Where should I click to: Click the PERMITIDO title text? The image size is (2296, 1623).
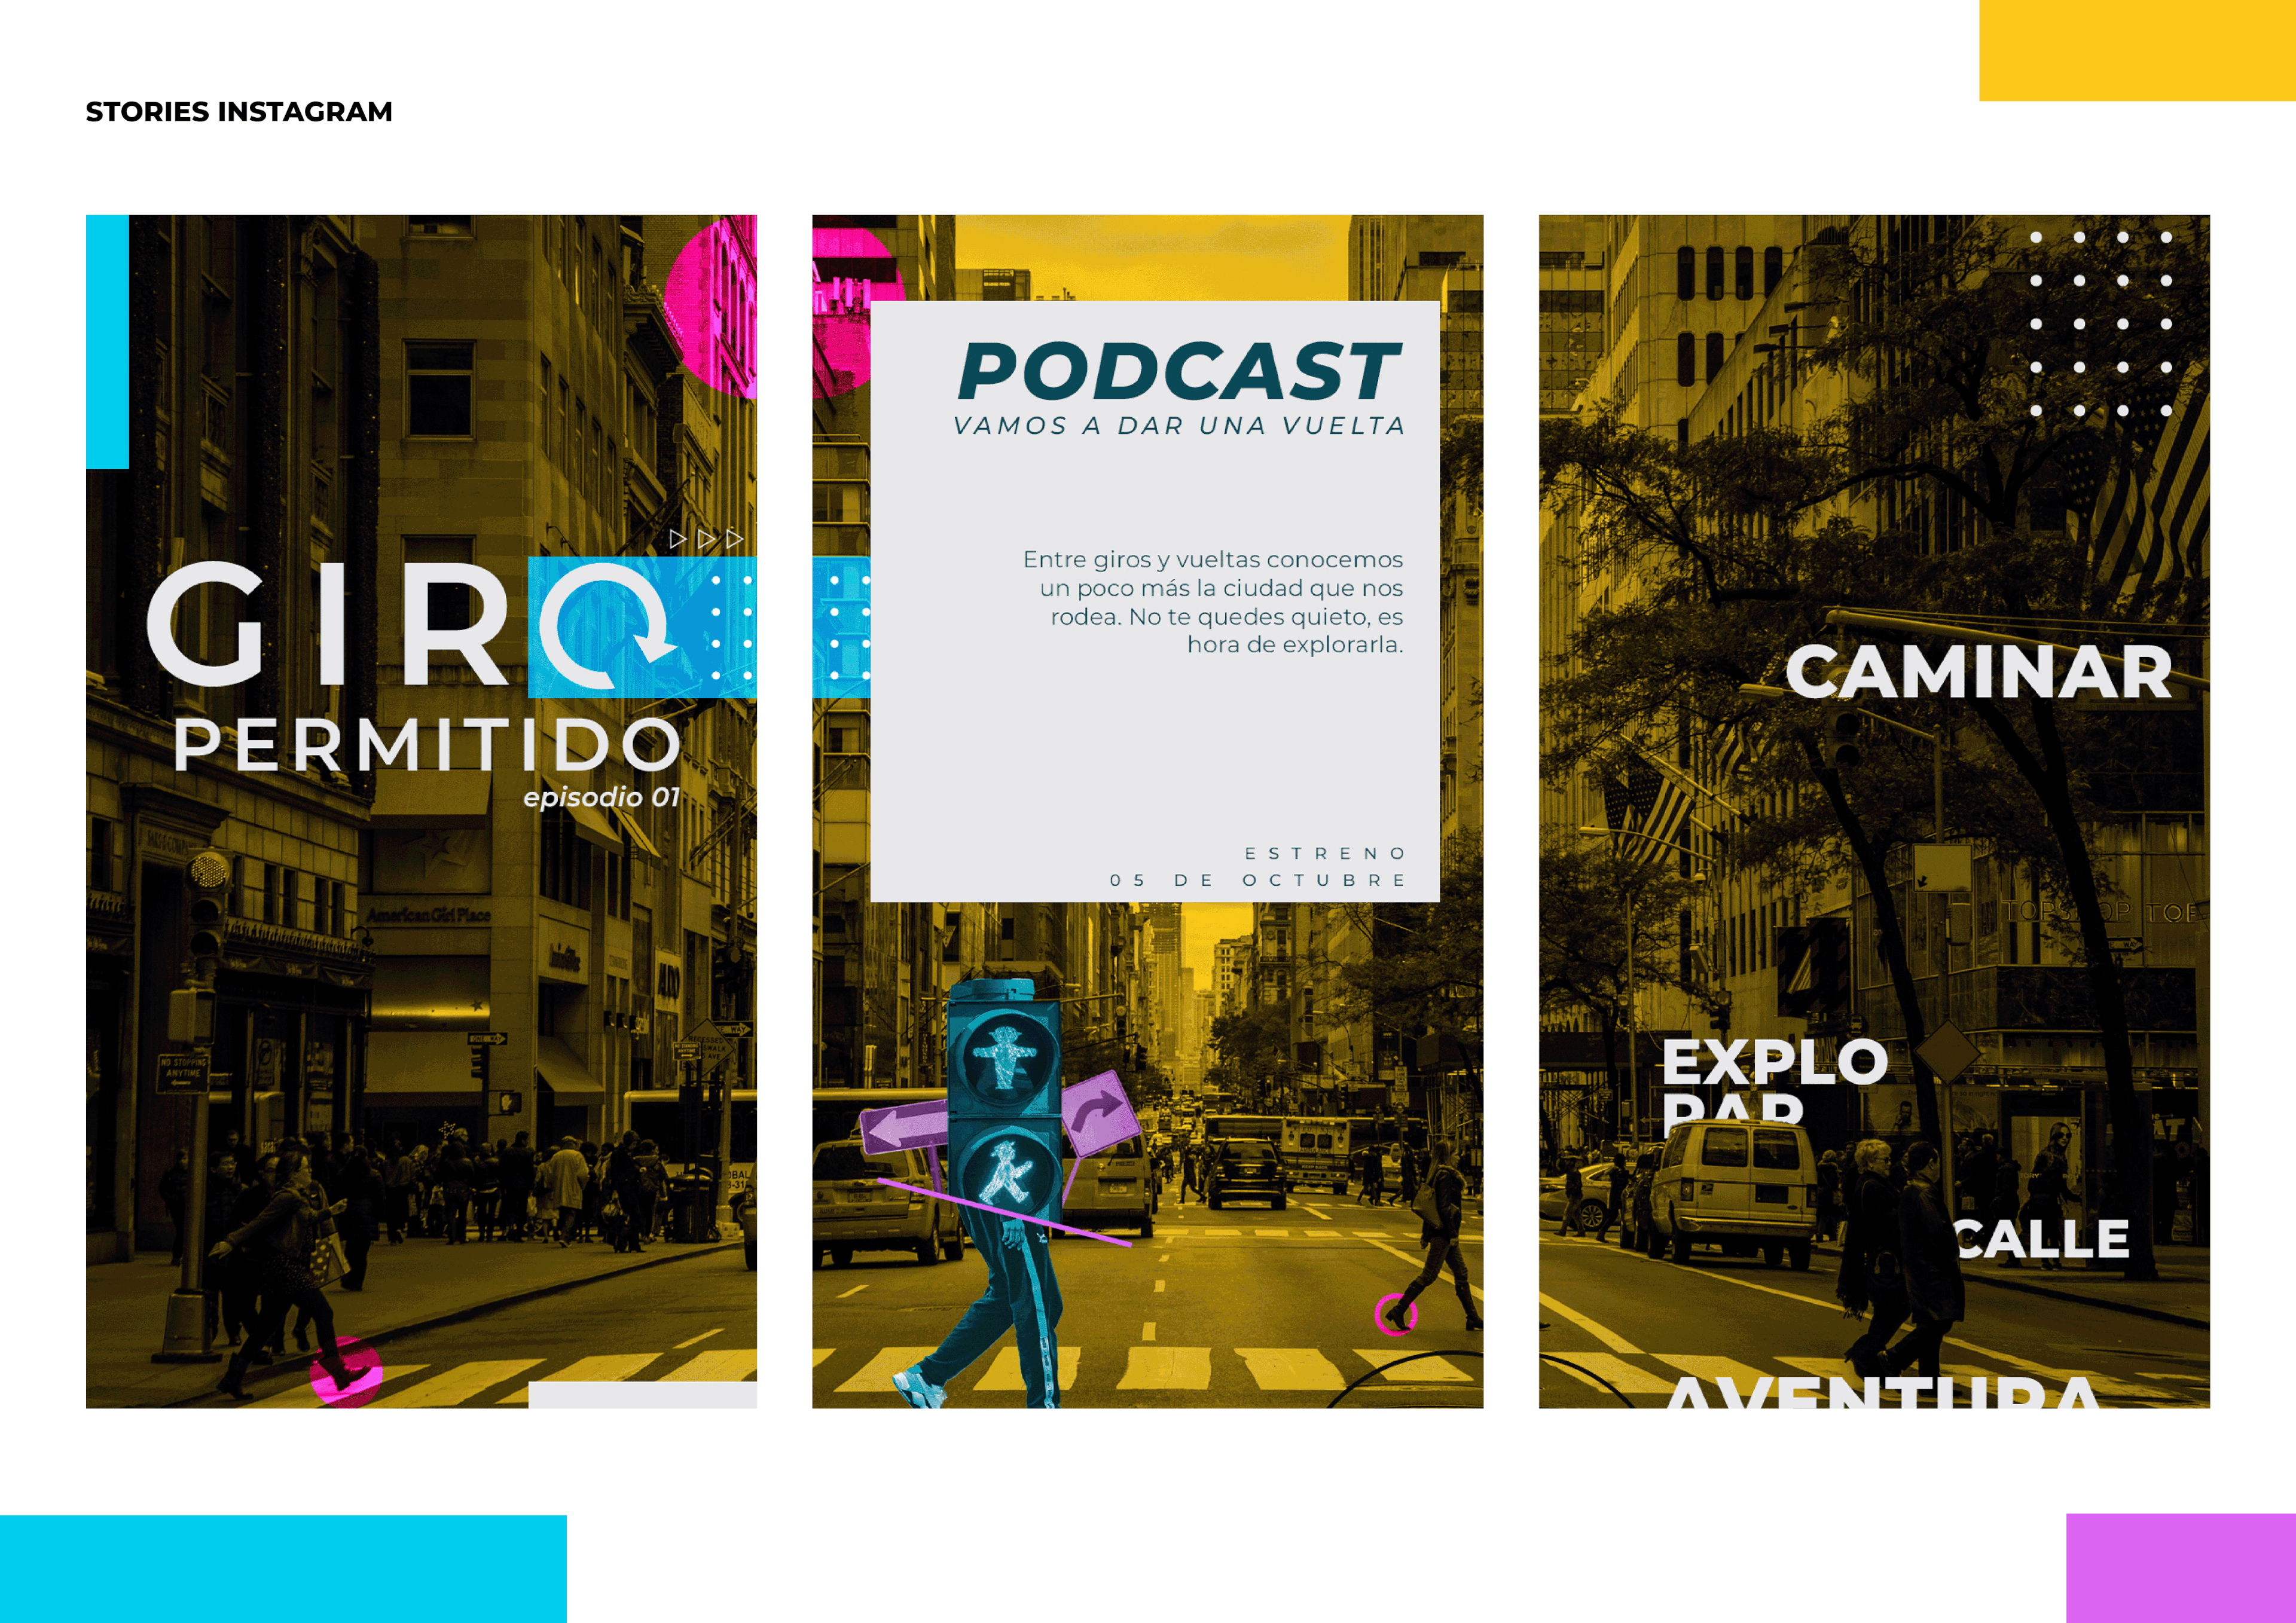click(x=428, y=745)
